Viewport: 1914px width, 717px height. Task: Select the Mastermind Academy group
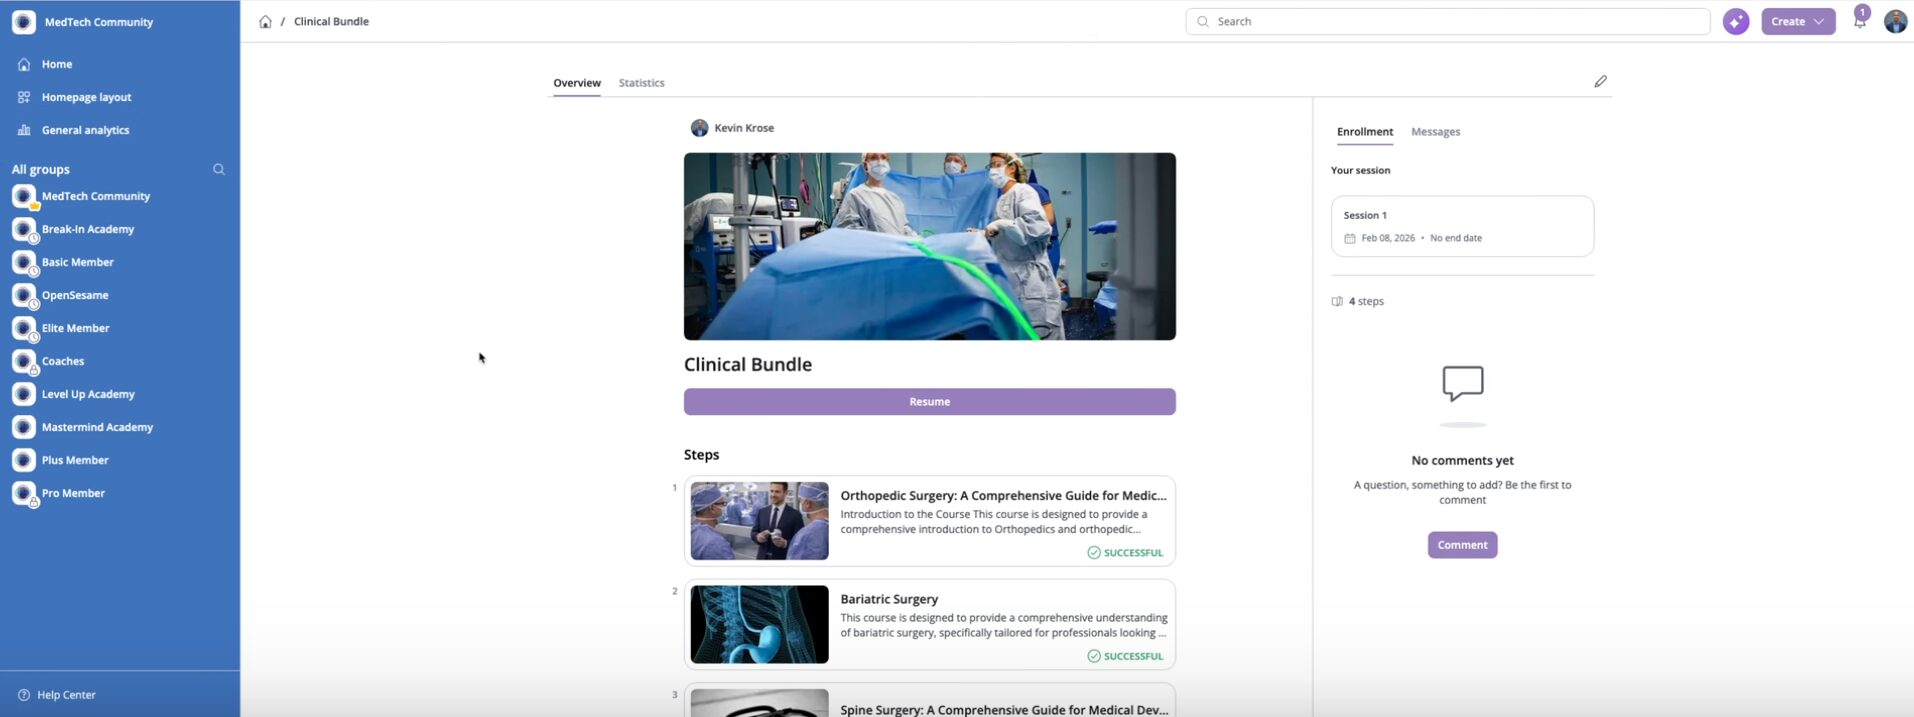97,427
